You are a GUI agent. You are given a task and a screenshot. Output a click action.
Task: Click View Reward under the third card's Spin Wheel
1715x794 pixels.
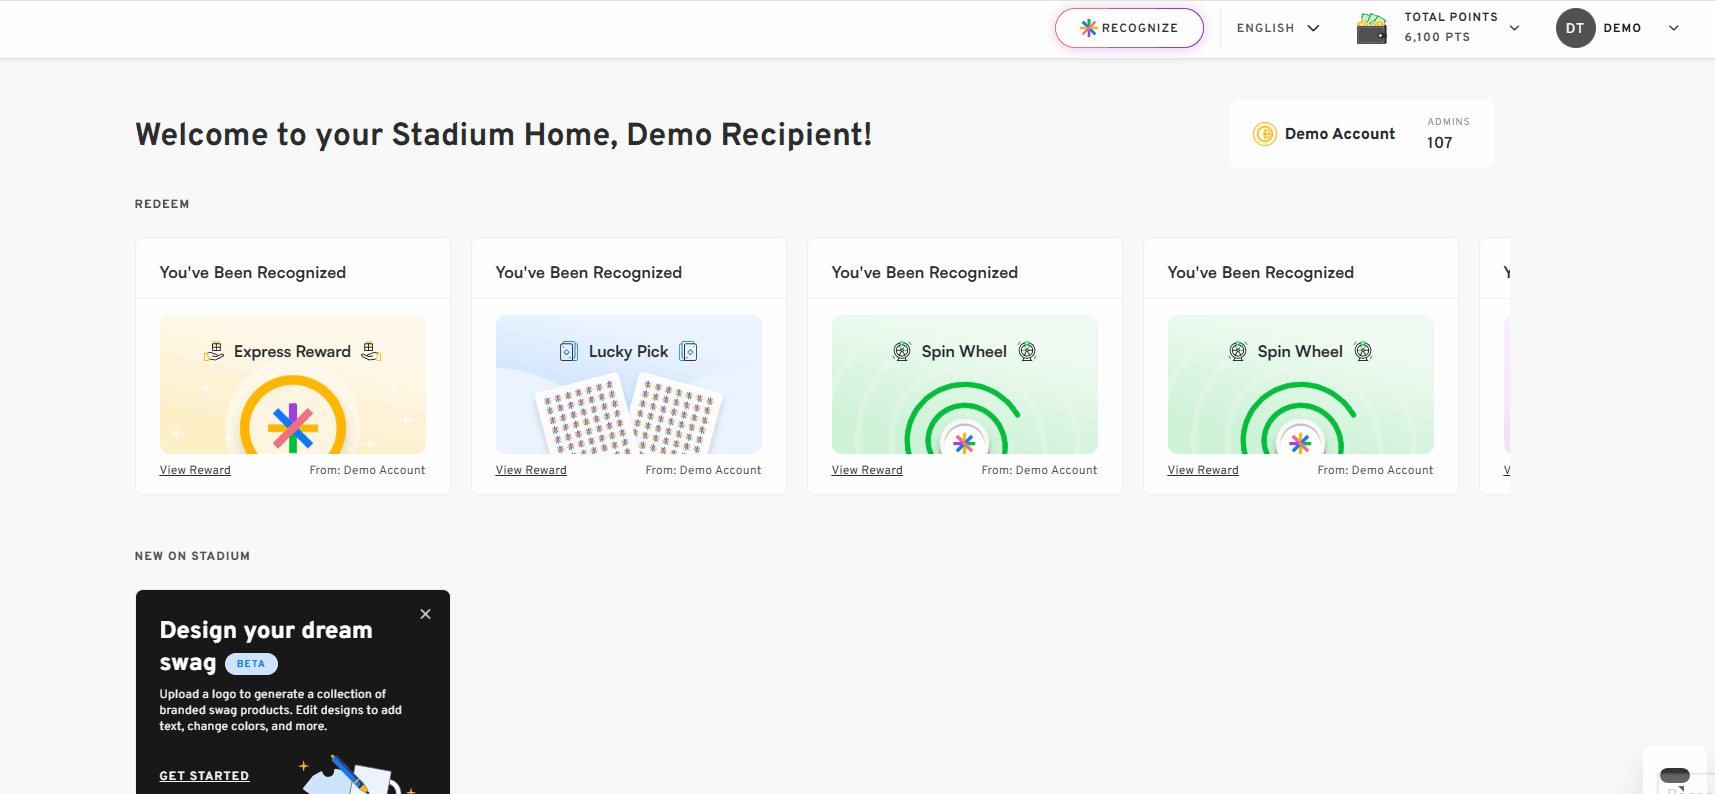point(867,470)
